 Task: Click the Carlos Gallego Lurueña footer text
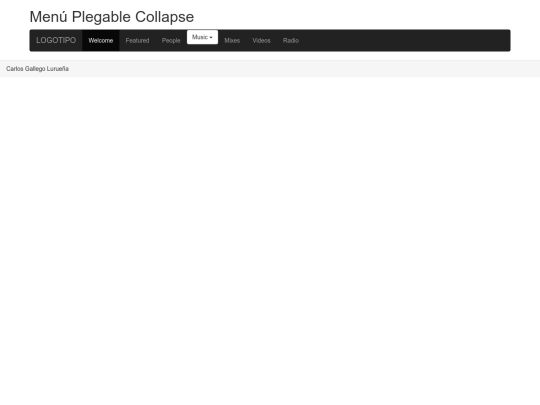pos(37,69)
